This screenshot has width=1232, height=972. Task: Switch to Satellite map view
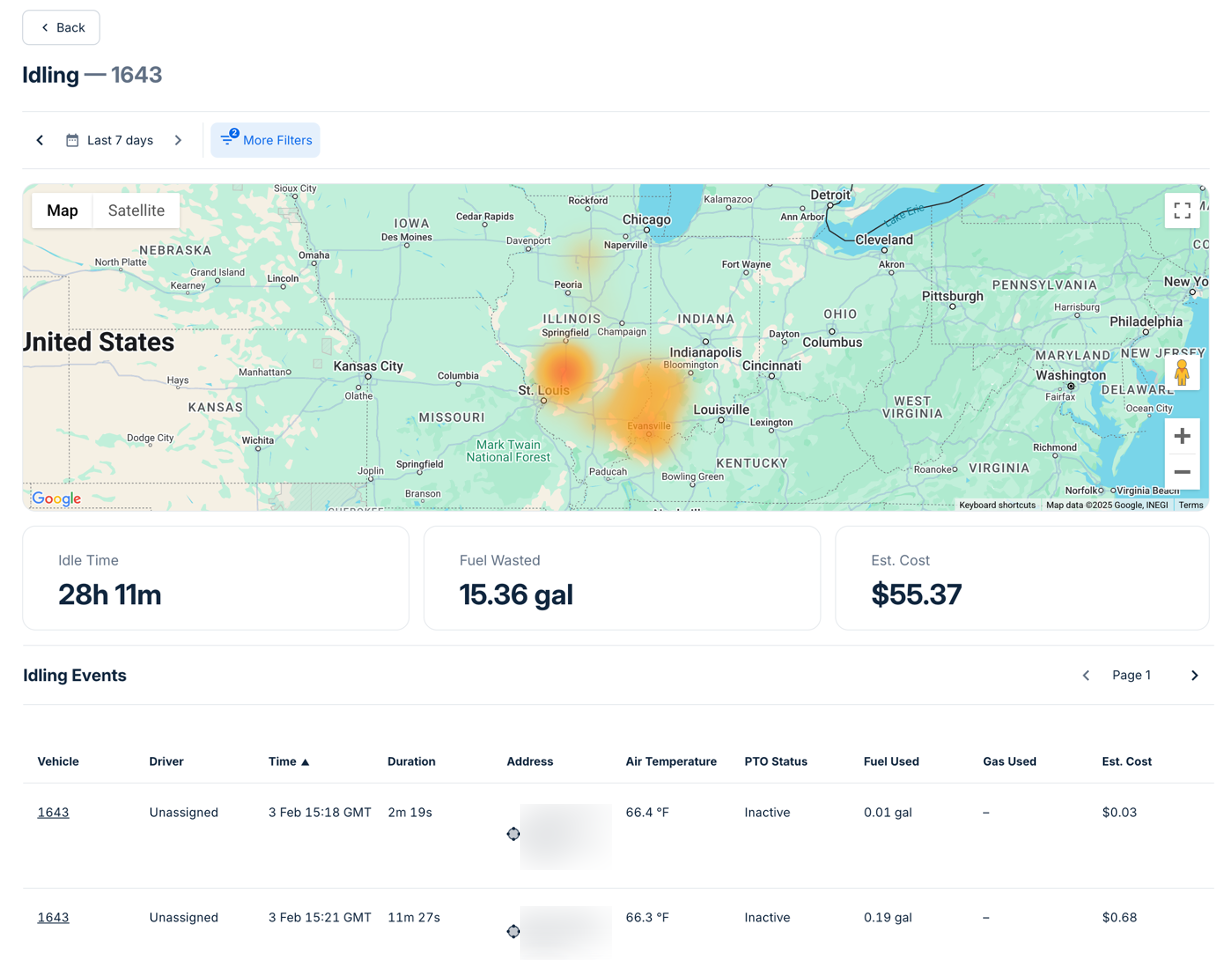pos(136,210)
